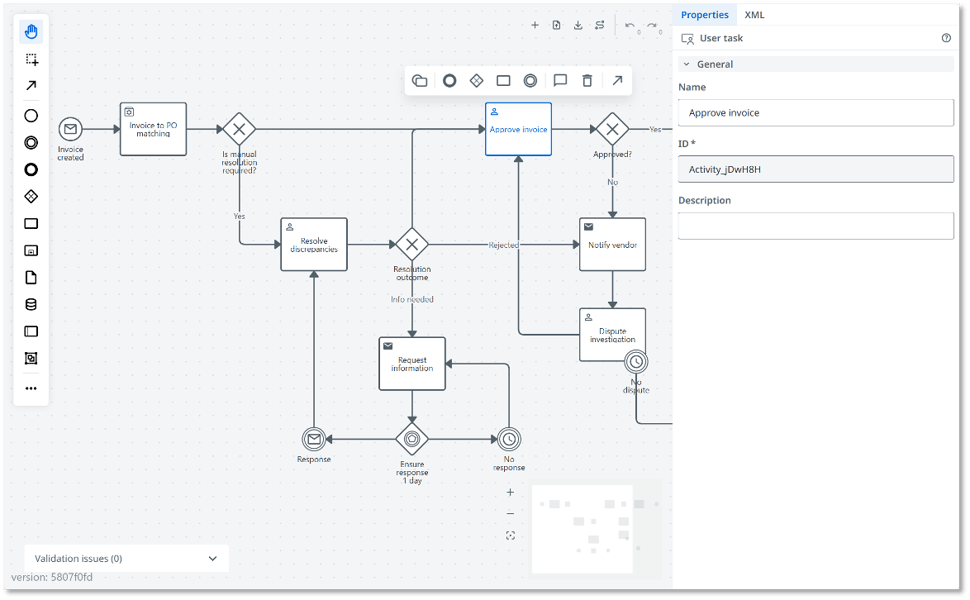The width and height of the screenshot is (970, 600).
Task: Append intermediate event from context pad
Action: click(530, 80)
